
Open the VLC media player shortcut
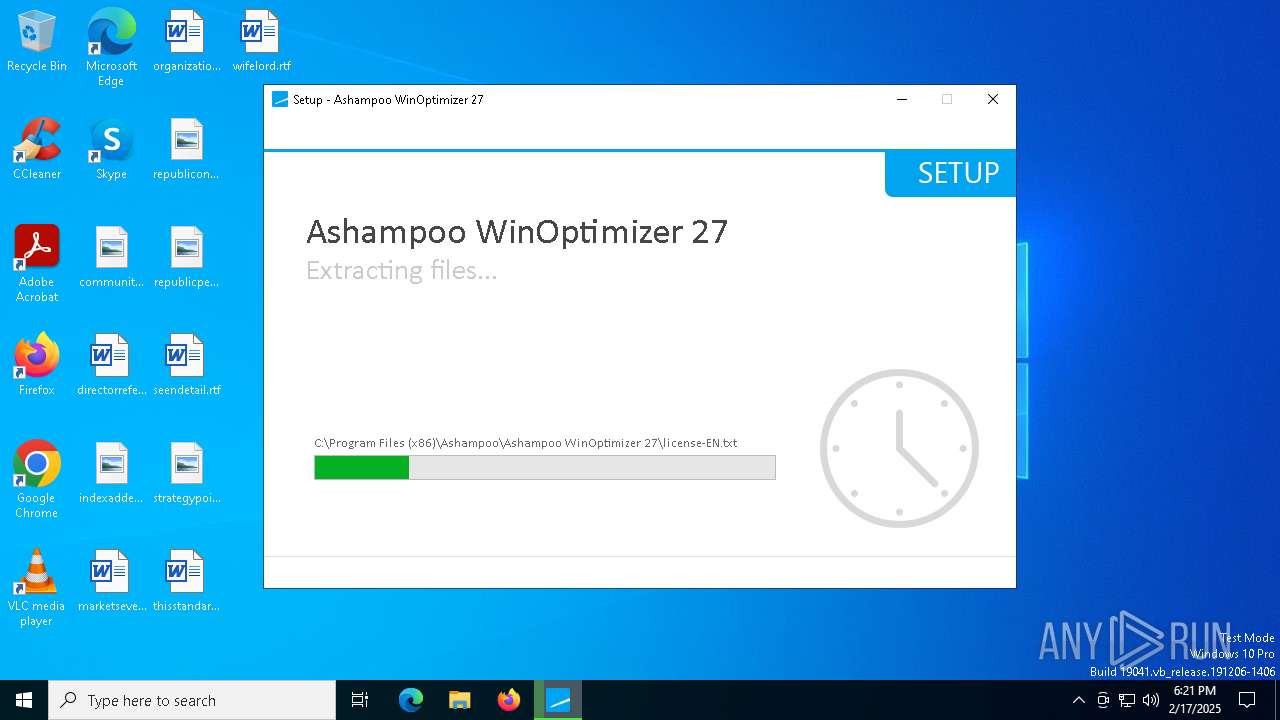(x=37, y=588)
